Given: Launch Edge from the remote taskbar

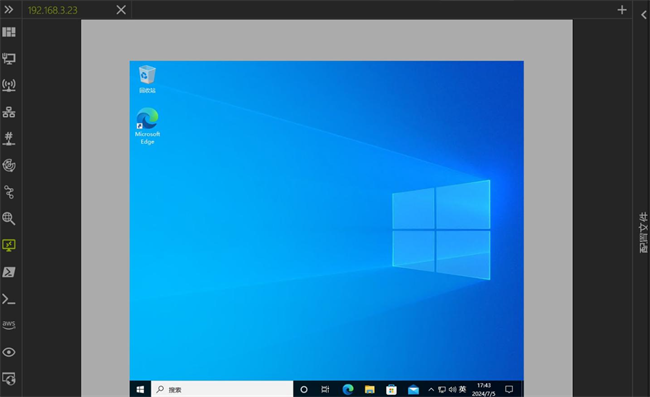Looking at the screenshot, I should [x=348, y=389].
